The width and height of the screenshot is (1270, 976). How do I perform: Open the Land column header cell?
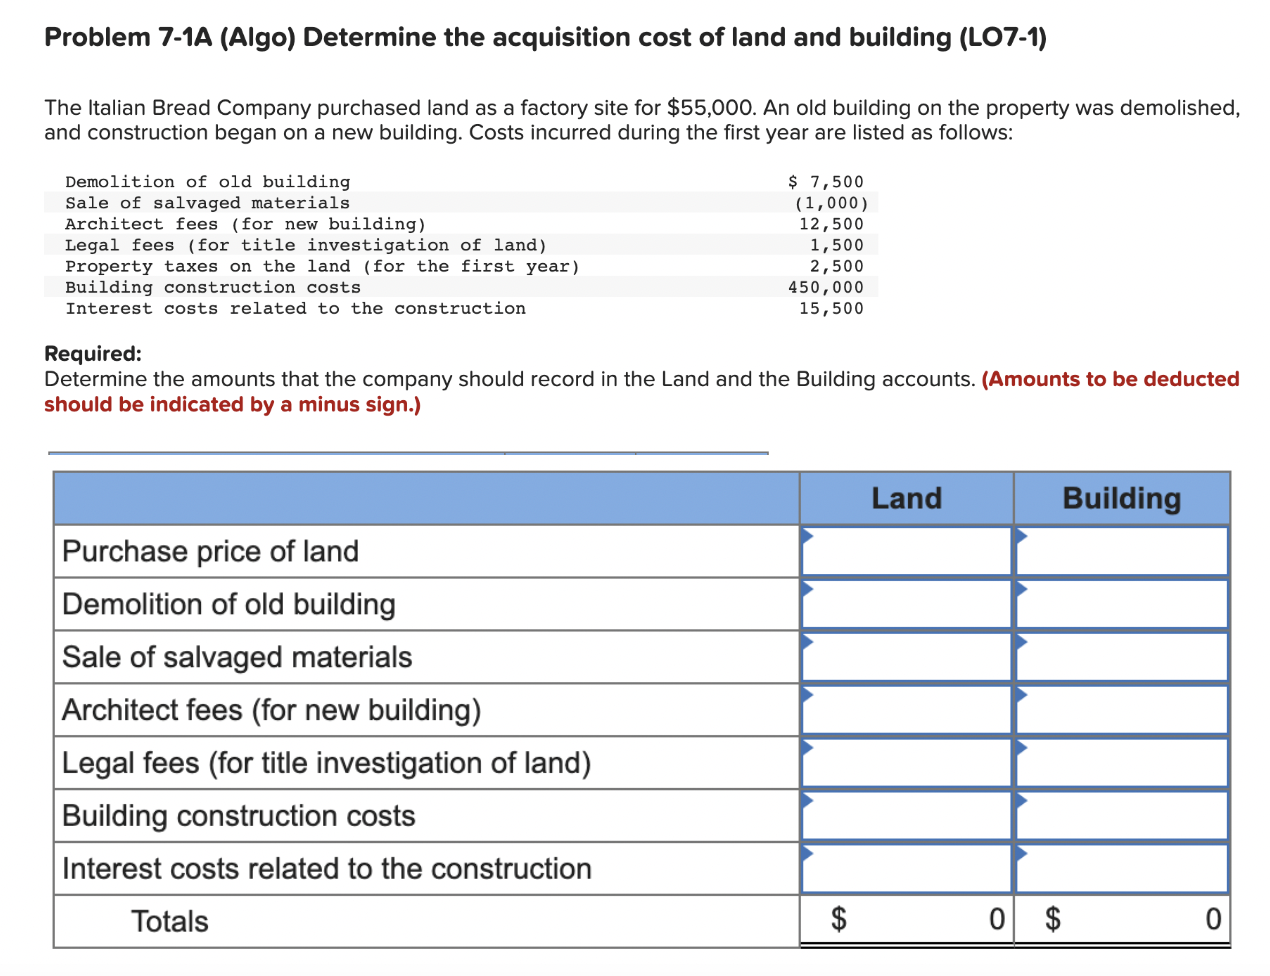tap(906, 498)
